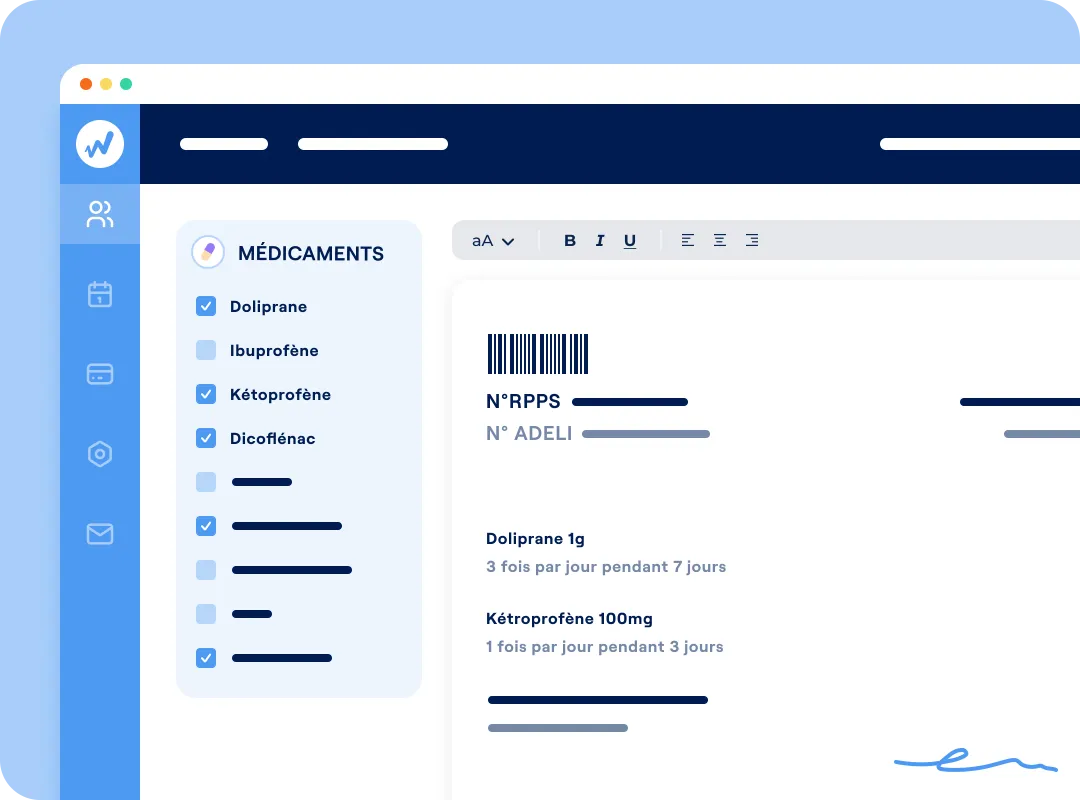The width and height of the screenshot is (1080, 800).
Task: Click '1 fois par jour pendant 3 jours'
Action: tap(605, 647)
